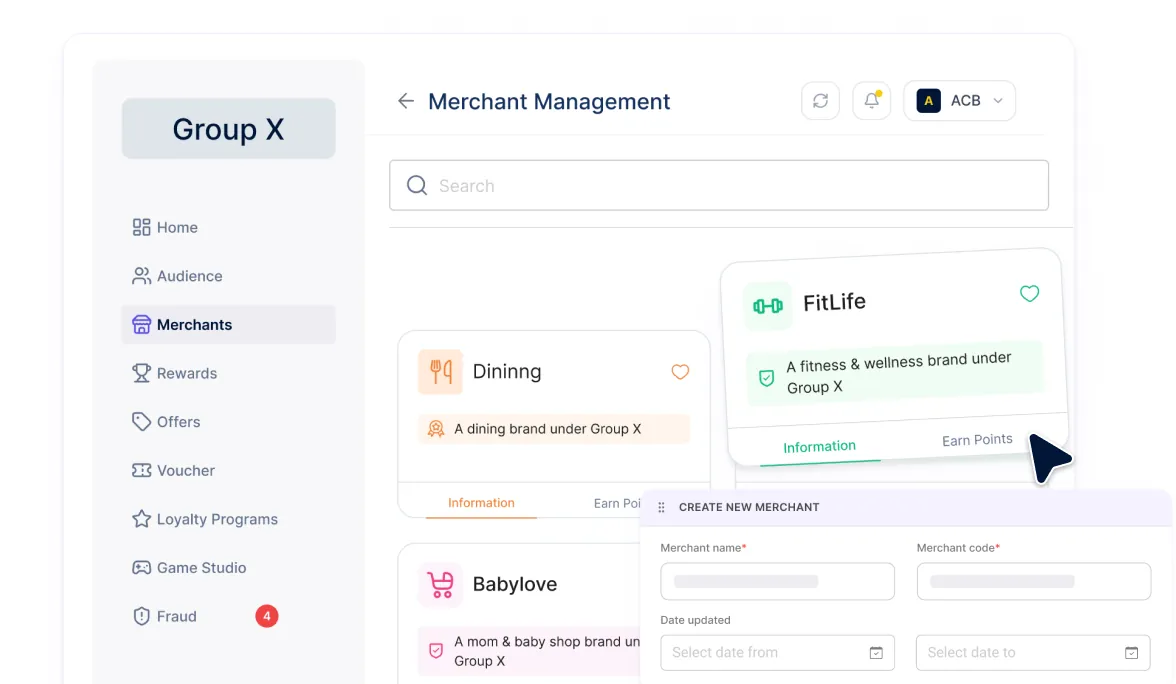Favorite the FitLife merchant with heart
1176x684 pixels.
click(1030, 293)
